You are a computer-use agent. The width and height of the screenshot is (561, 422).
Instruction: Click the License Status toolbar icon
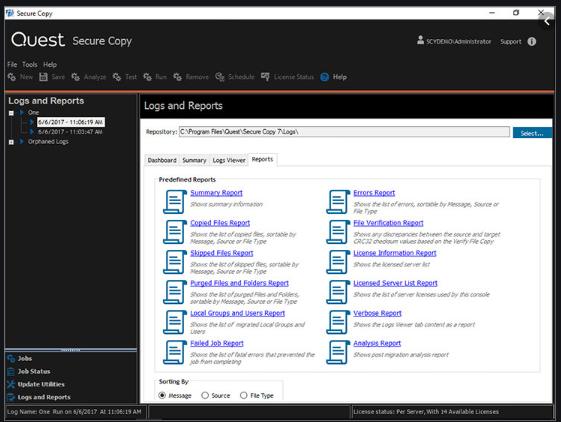[265, 77]
